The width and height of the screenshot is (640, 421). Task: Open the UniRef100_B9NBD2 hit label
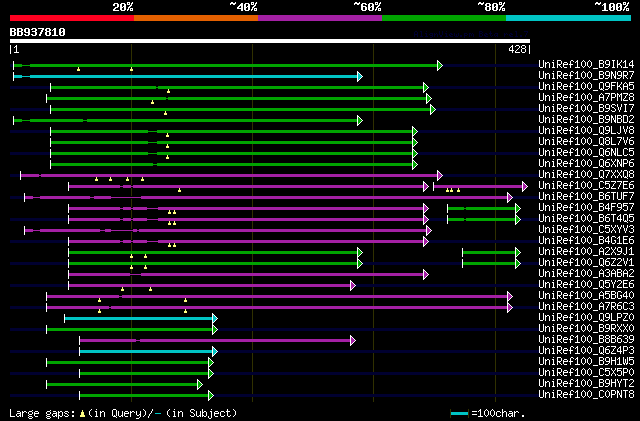click(x=586, y=120)
